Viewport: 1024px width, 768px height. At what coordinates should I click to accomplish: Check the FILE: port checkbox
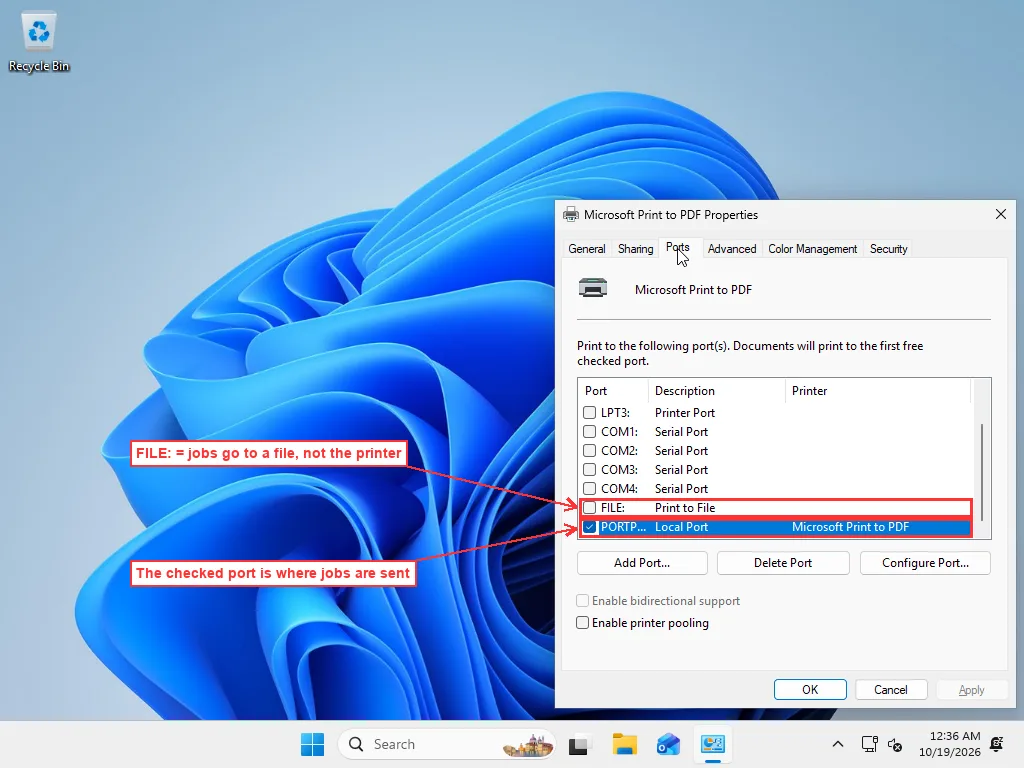[589, 507]
